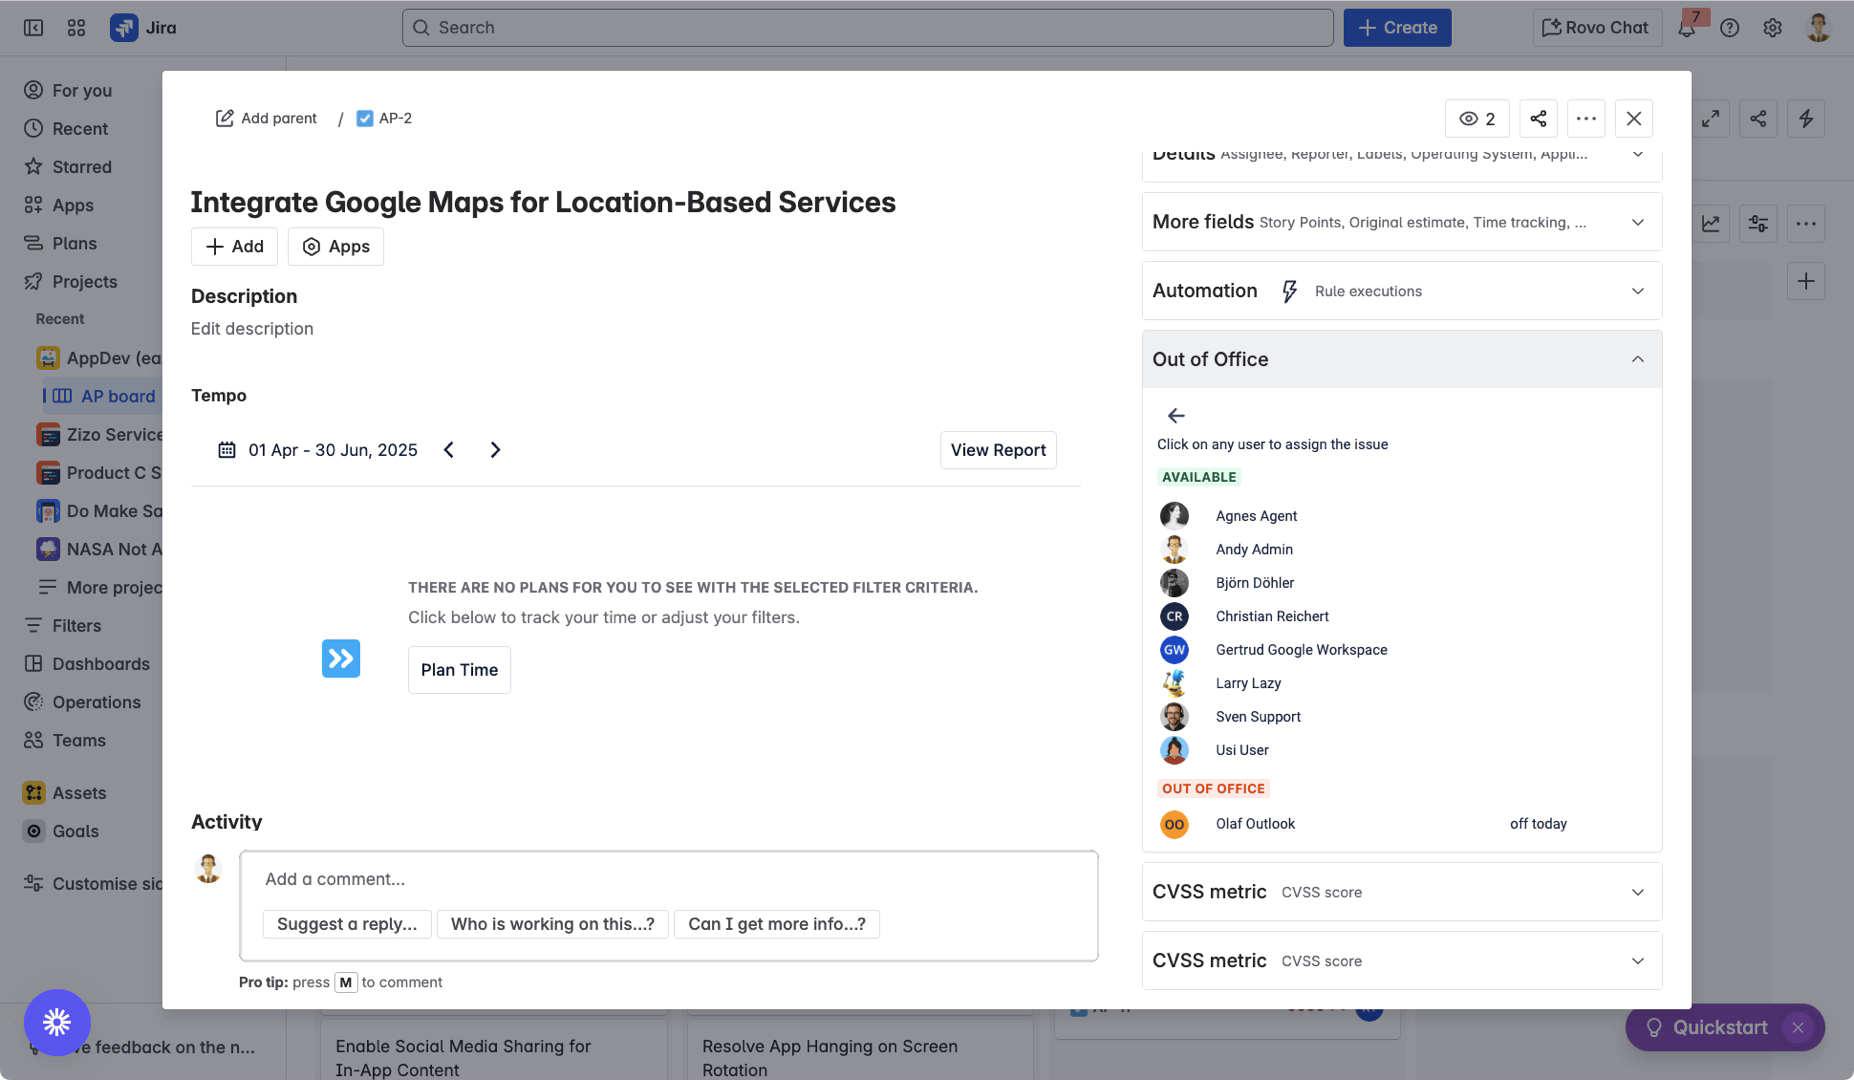Click the Add a comment field
1854x1080 pixels.
click(668, 879)
